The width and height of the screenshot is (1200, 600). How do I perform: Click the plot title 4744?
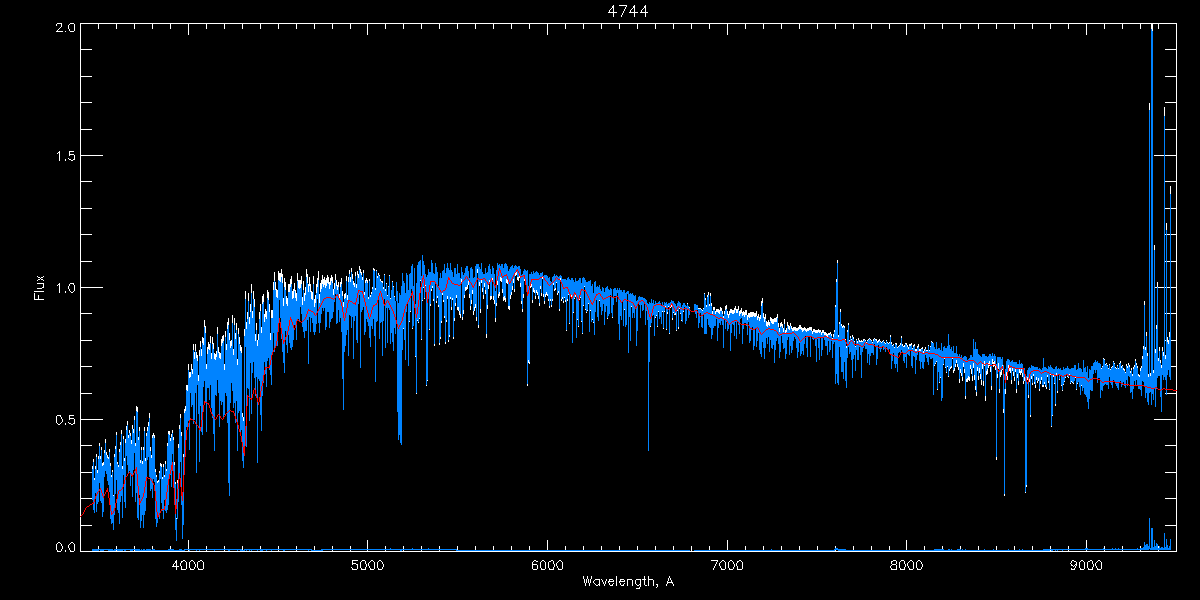coord(628,11)
